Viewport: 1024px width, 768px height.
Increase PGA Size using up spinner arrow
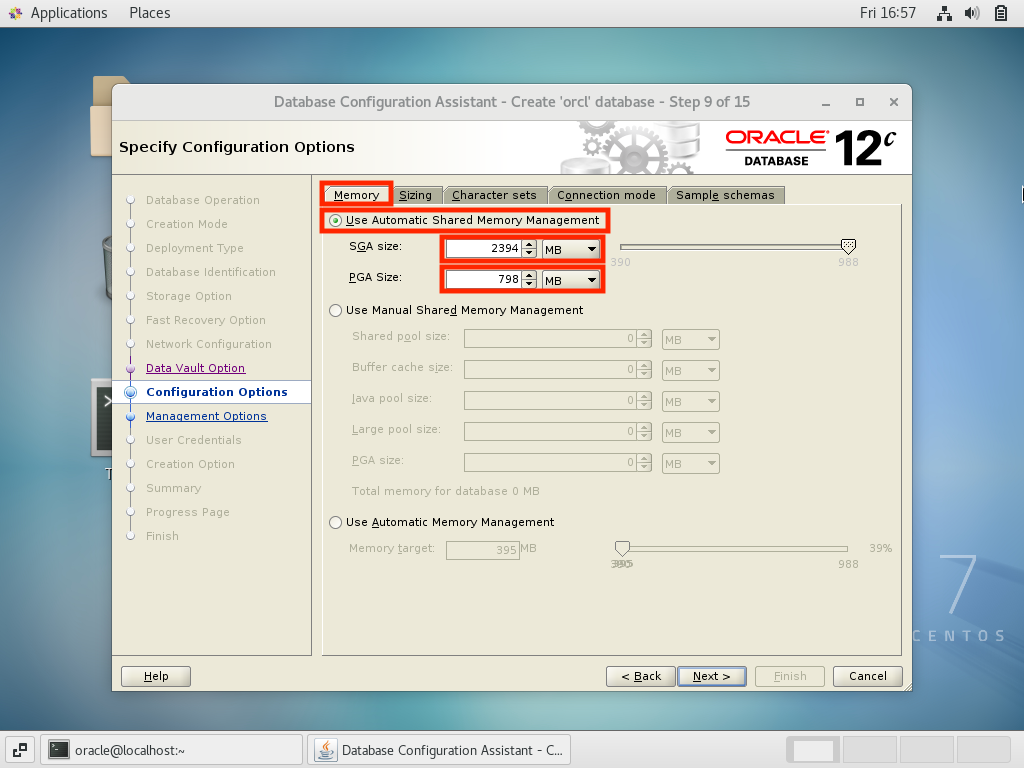click(530, 275)
